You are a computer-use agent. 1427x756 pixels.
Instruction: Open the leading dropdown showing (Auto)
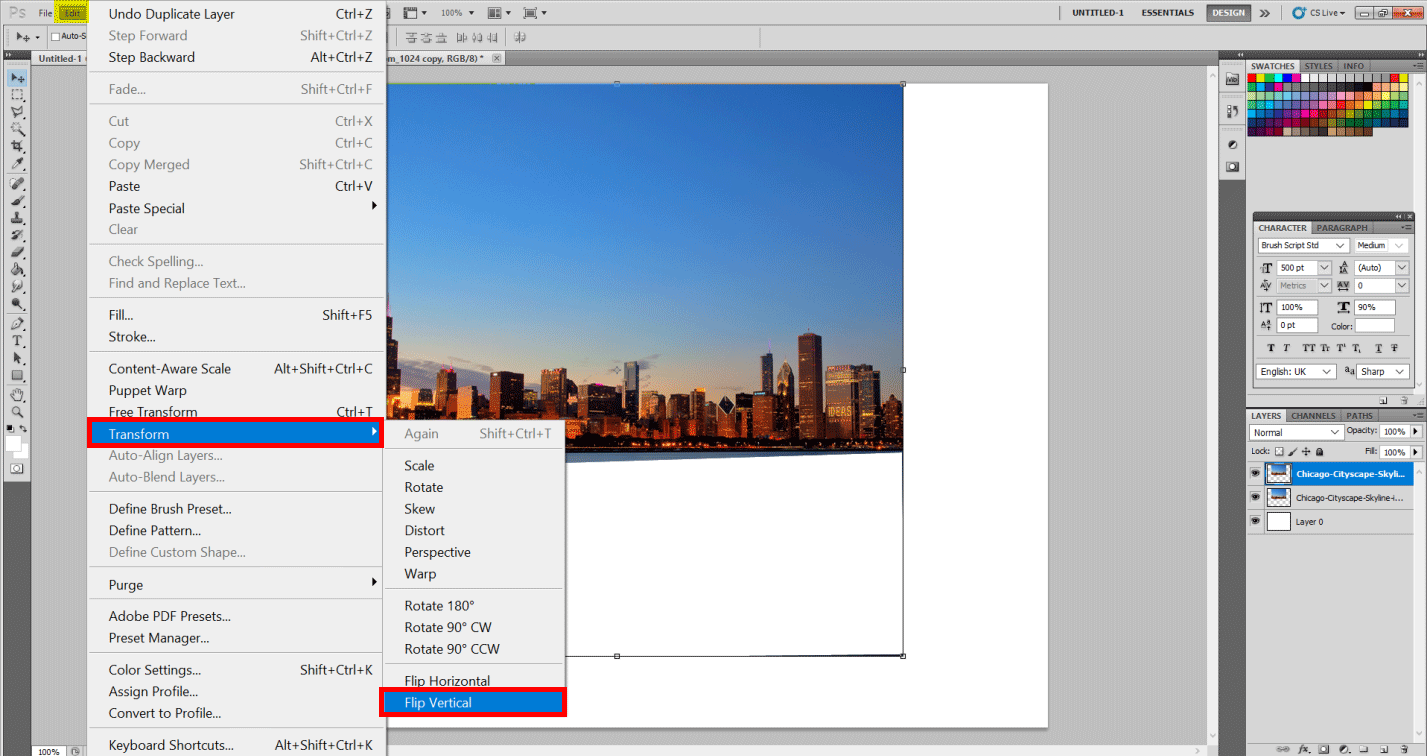coord(1402,268)
